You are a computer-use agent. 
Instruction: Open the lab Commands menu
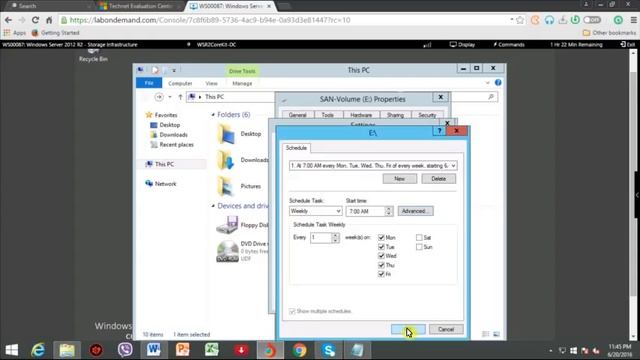click(x=509, y=44)
